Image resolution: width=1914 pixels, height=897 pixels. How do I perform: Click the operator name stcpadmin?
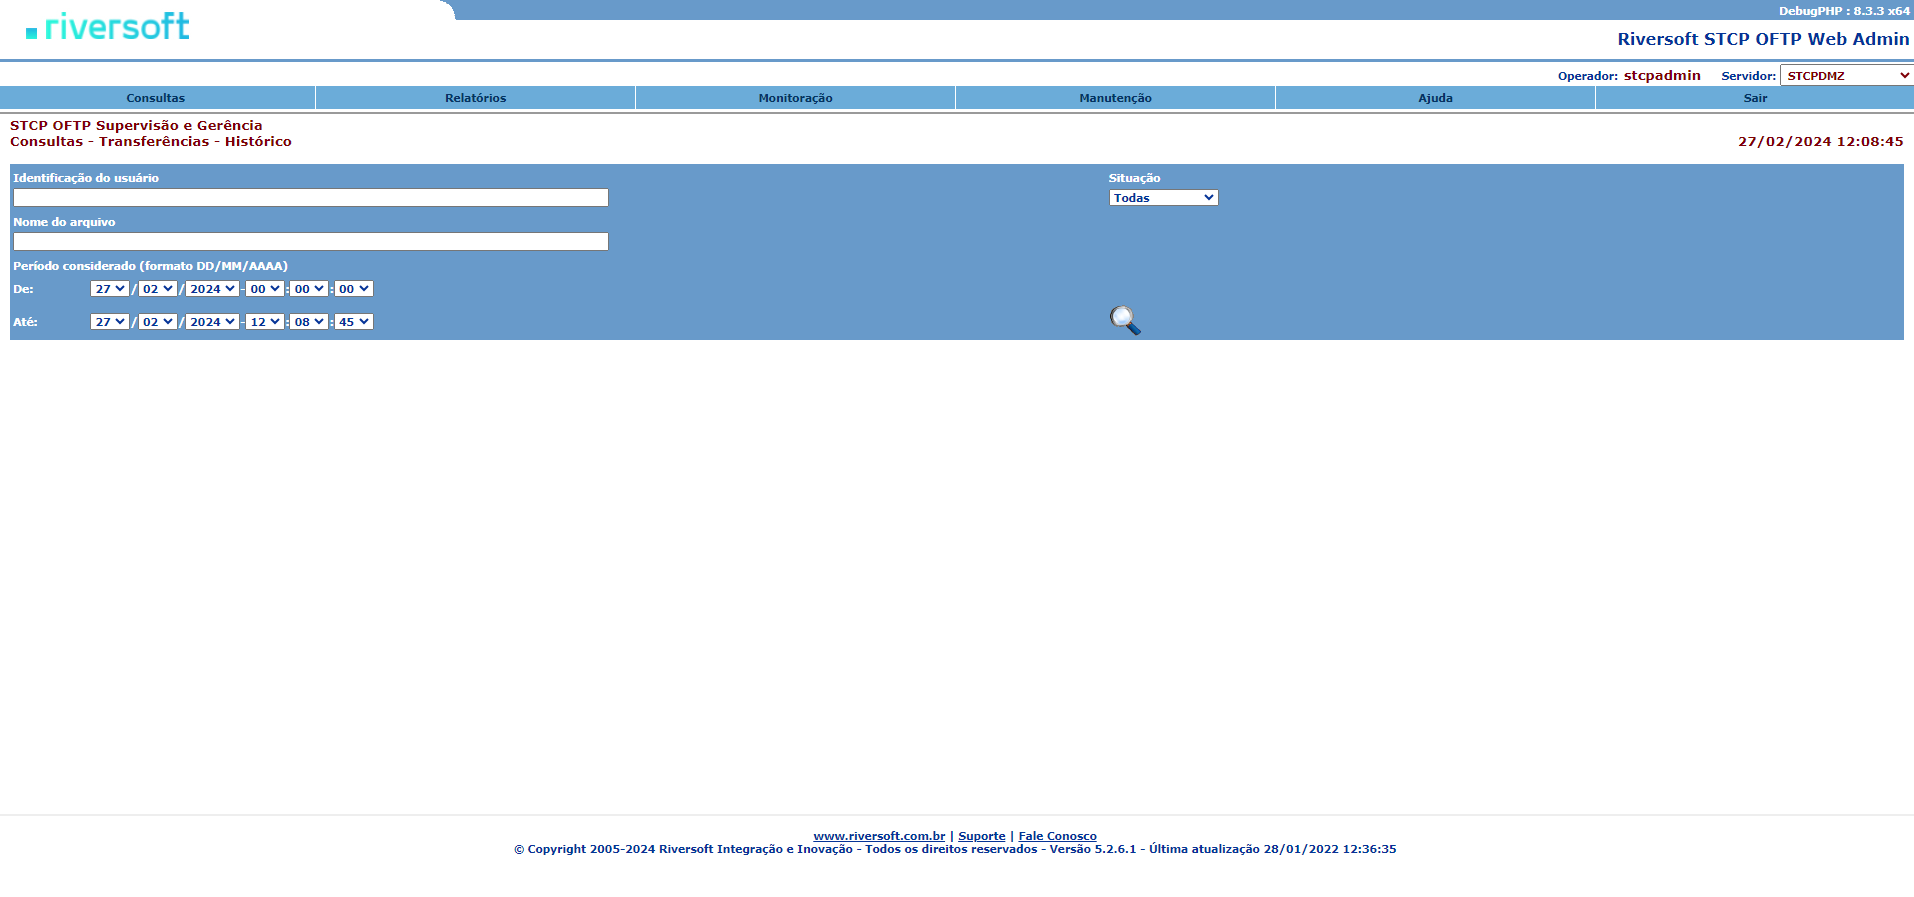(1662, 76)
